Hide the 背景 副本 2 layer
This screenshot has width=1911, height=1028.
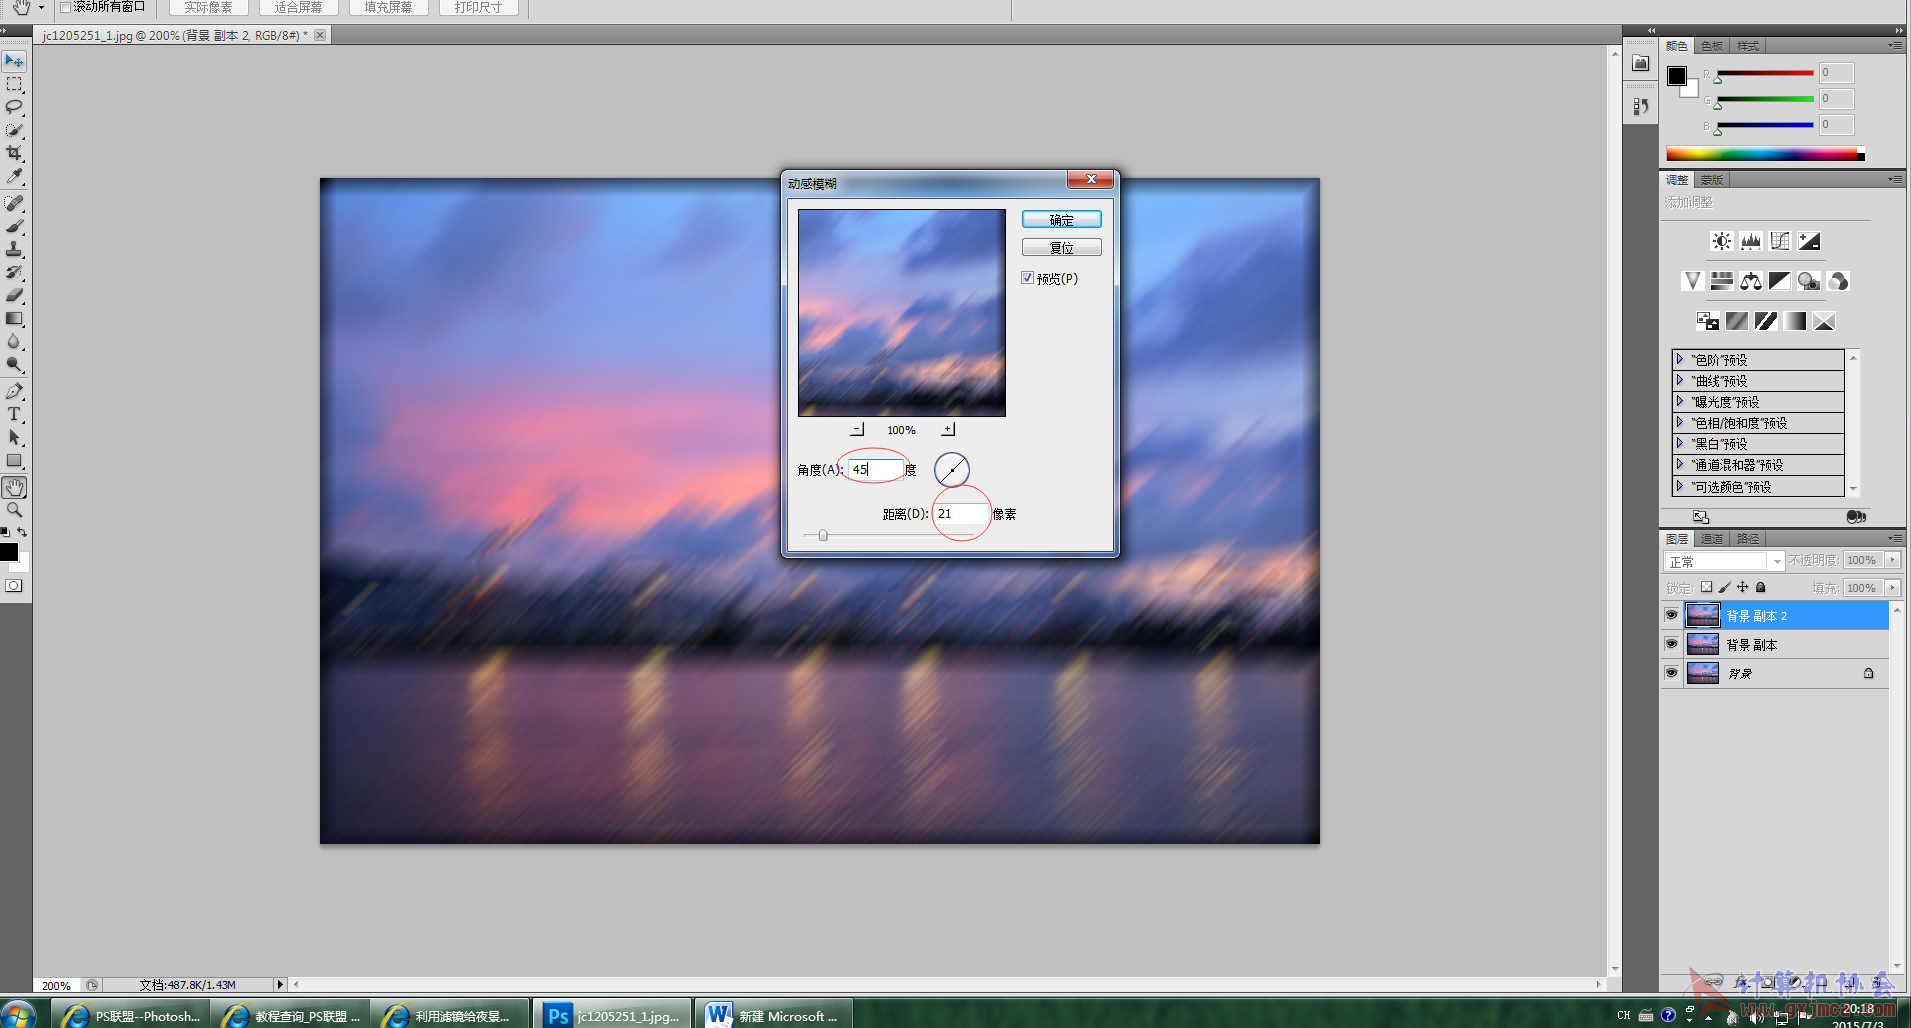click(1671, 615)
